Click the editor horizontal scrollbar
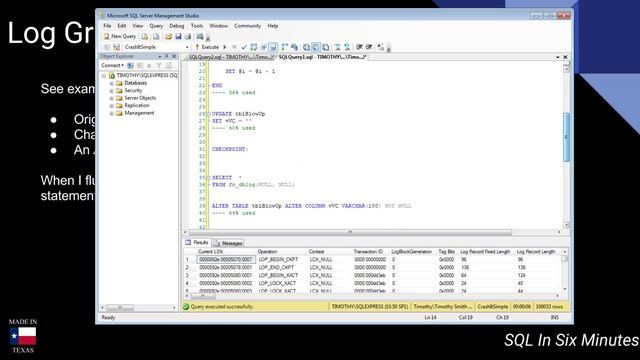Viewport: 640px width, 360px height. [350, 232]
